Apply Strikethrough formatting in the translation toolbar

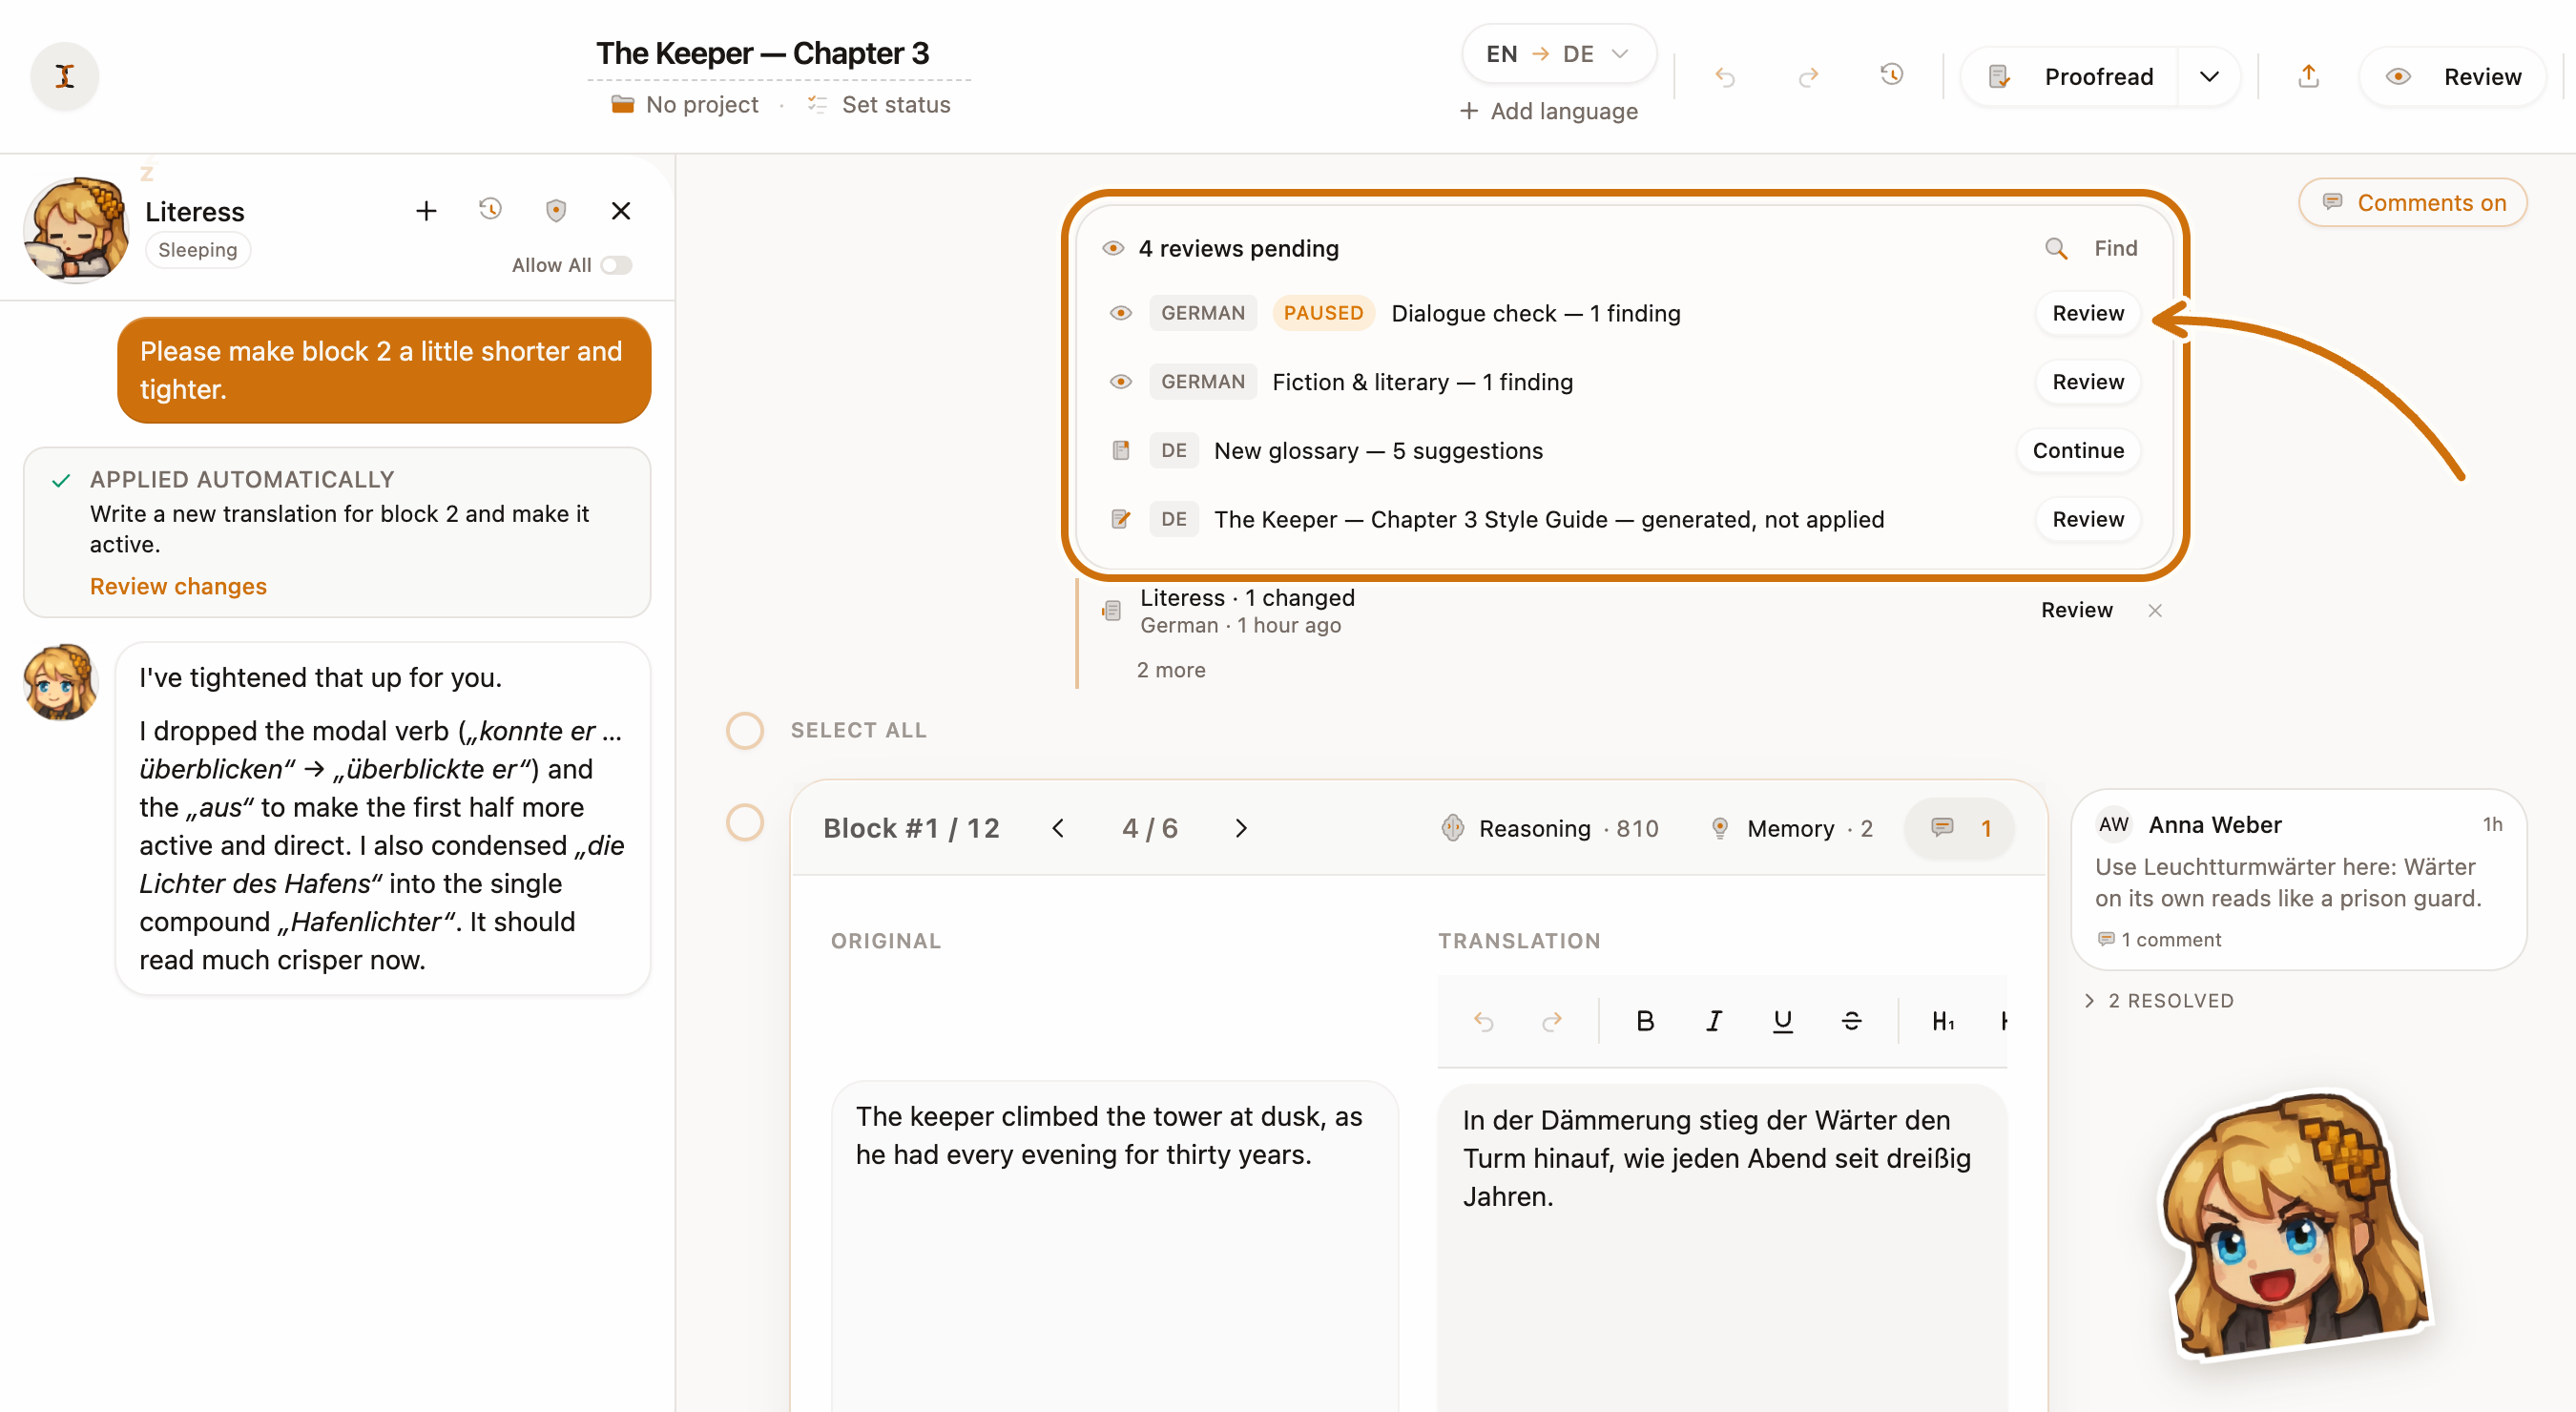[1851, 1021]
